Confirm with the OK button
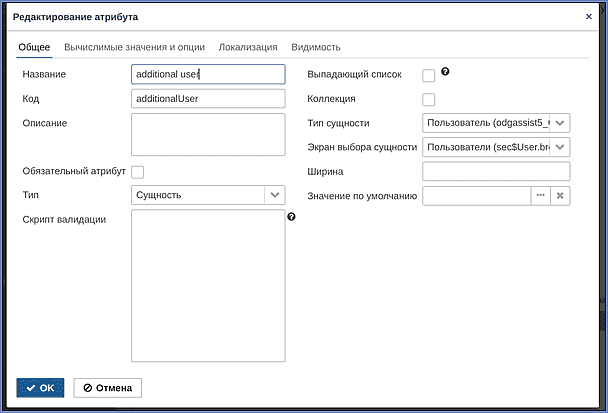Screen dimensions: 608x413 [40, 388]
